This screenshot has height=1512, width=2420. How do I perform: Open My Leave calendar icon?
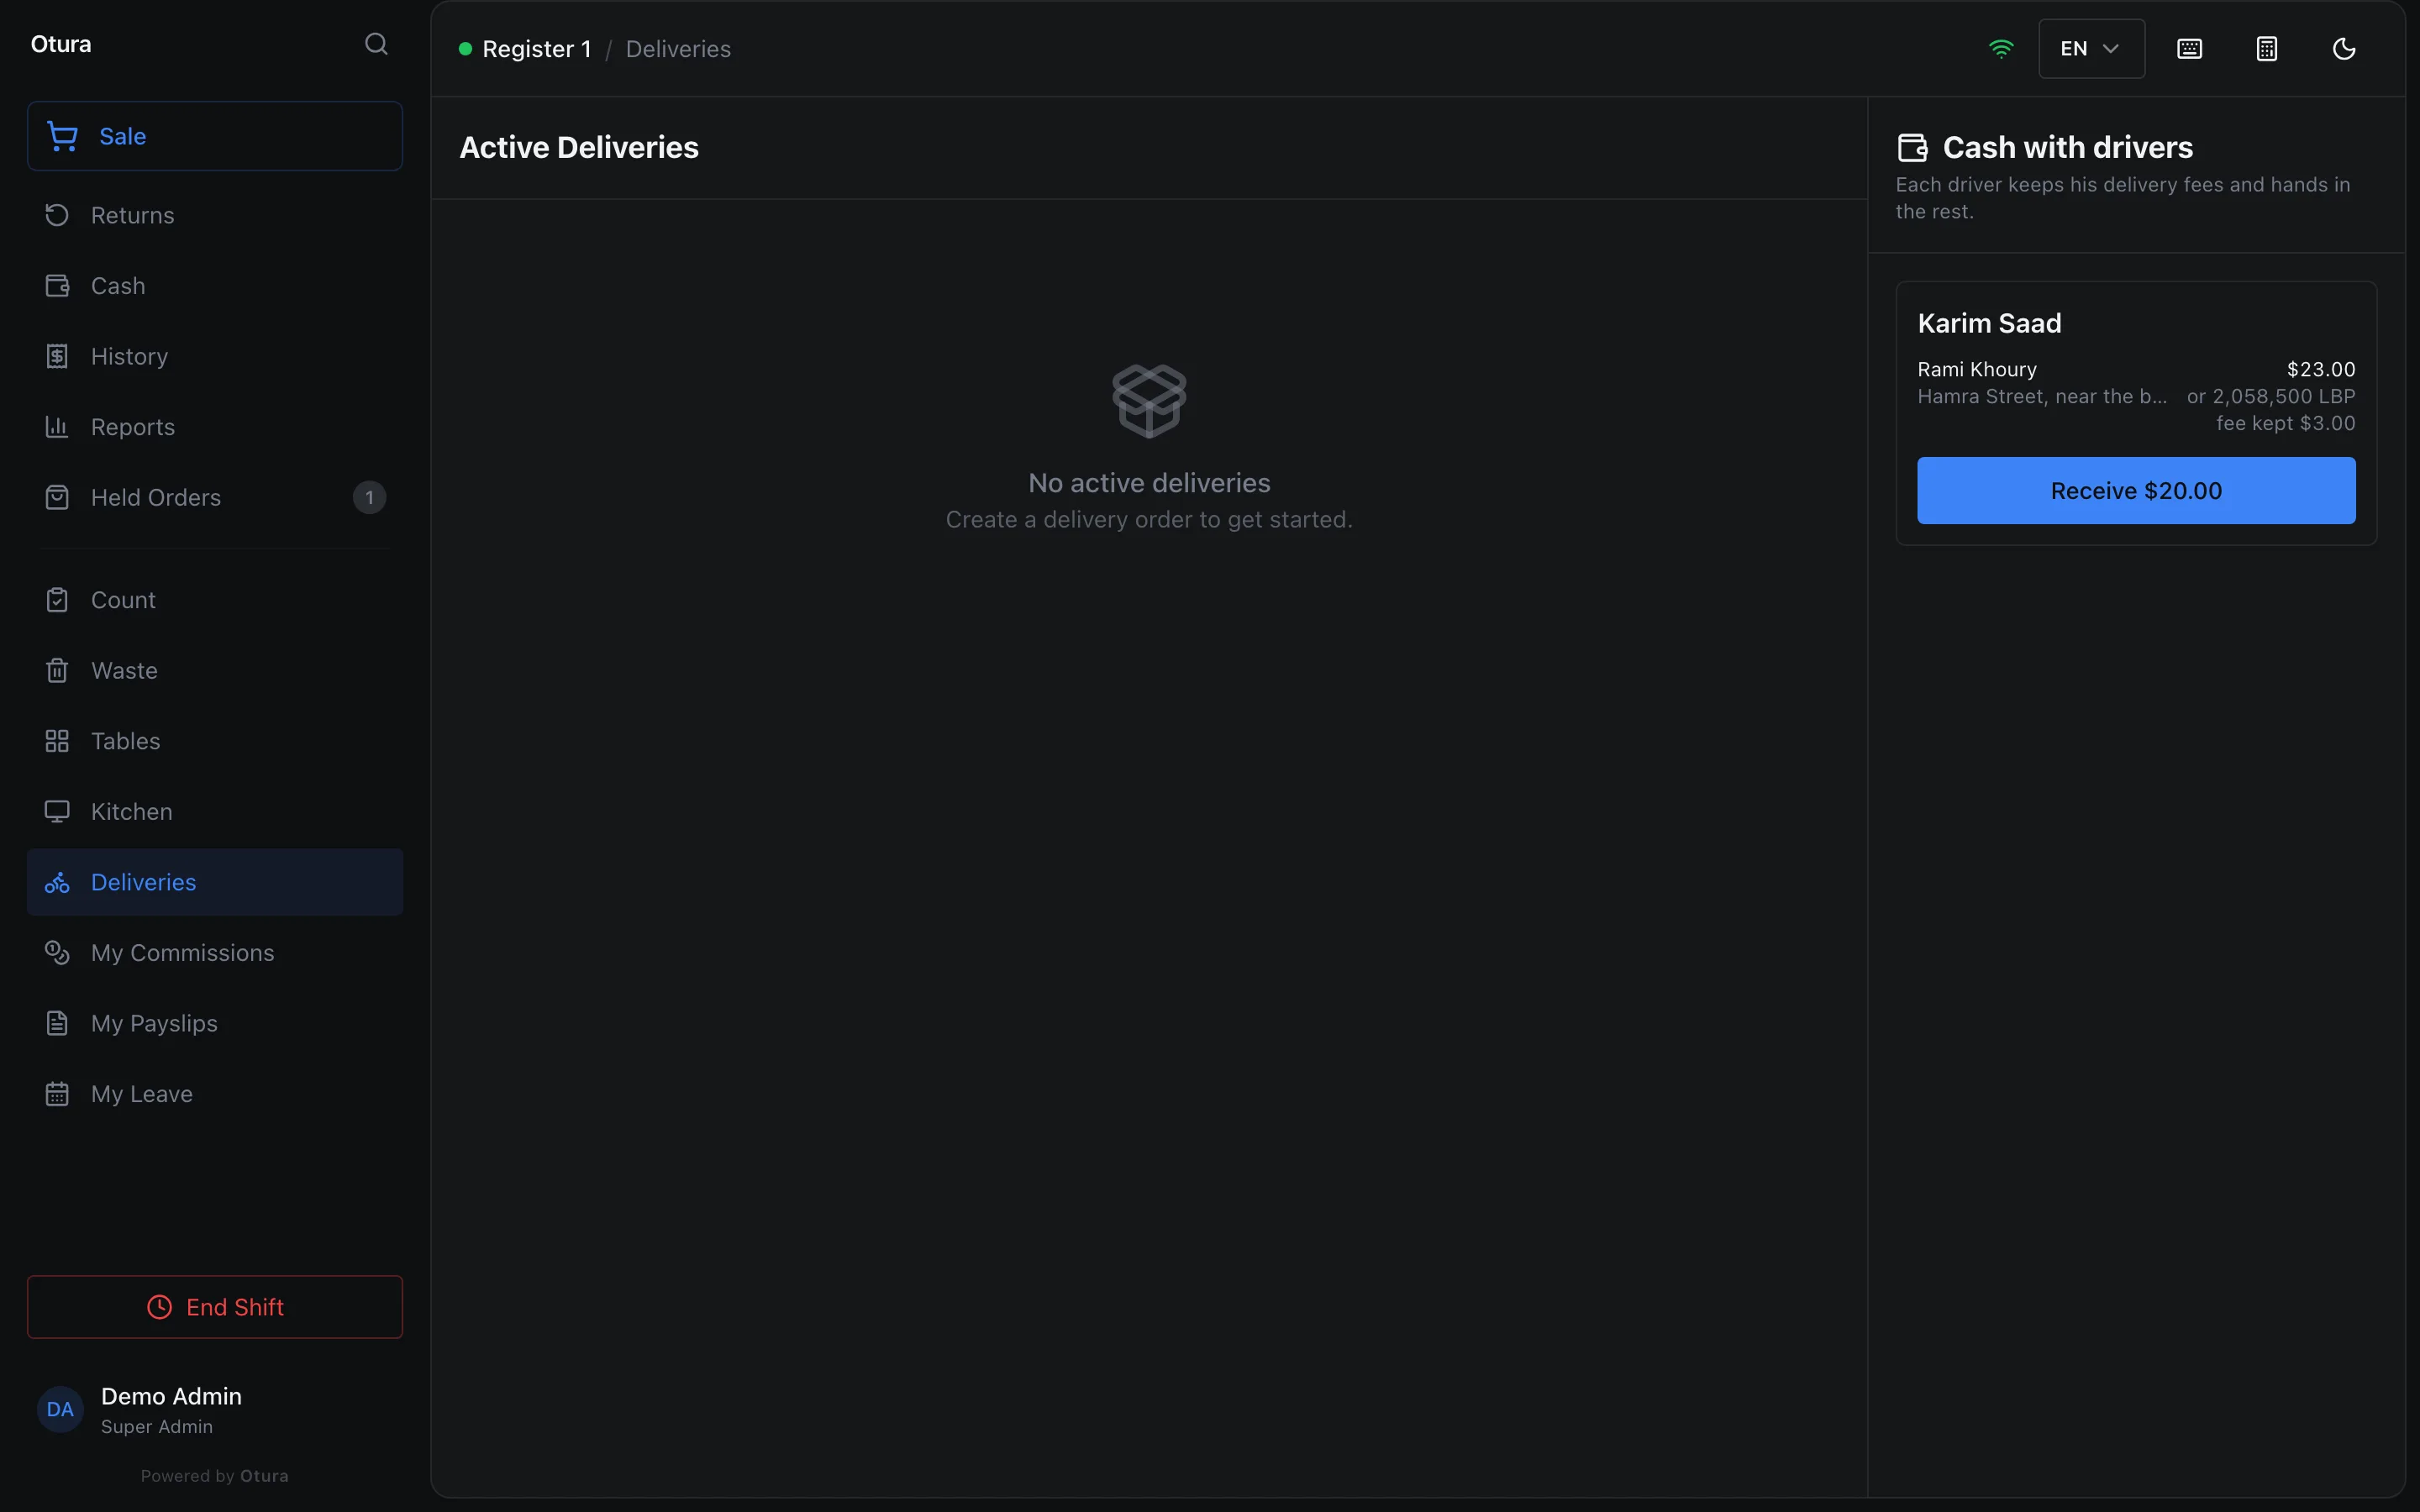click(x=57, y=1094)
